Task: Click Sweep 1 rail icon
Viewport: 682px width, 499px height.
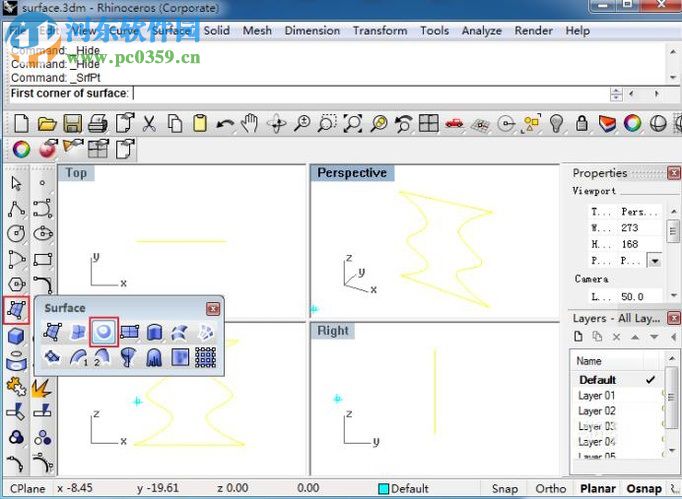Action: (78, 358)
